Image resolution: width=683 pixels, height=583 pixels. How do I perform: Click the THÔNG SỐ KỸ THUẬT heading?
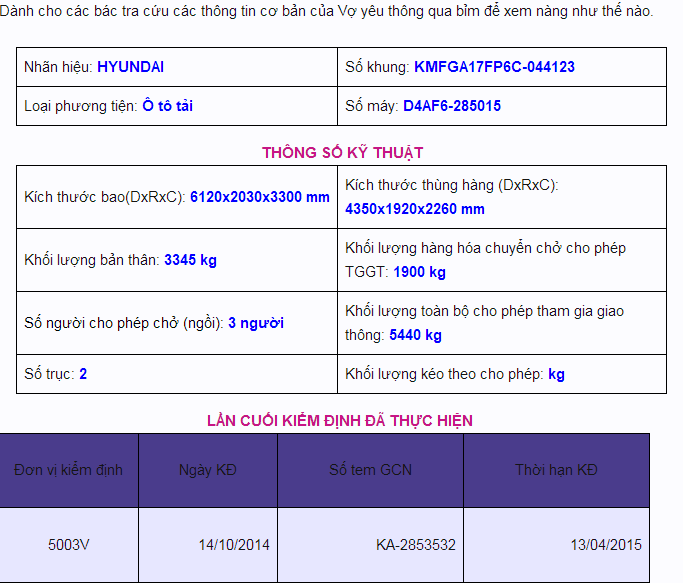tap(342, 153)
